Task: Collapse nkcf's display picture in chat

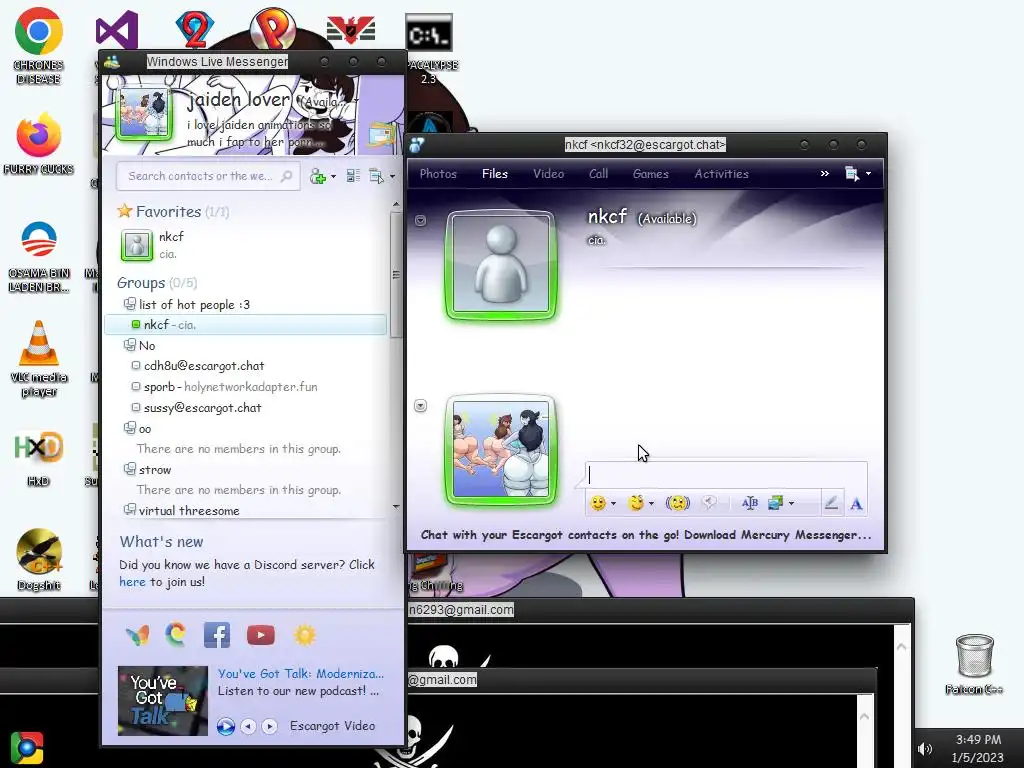Action: [421, 221]
